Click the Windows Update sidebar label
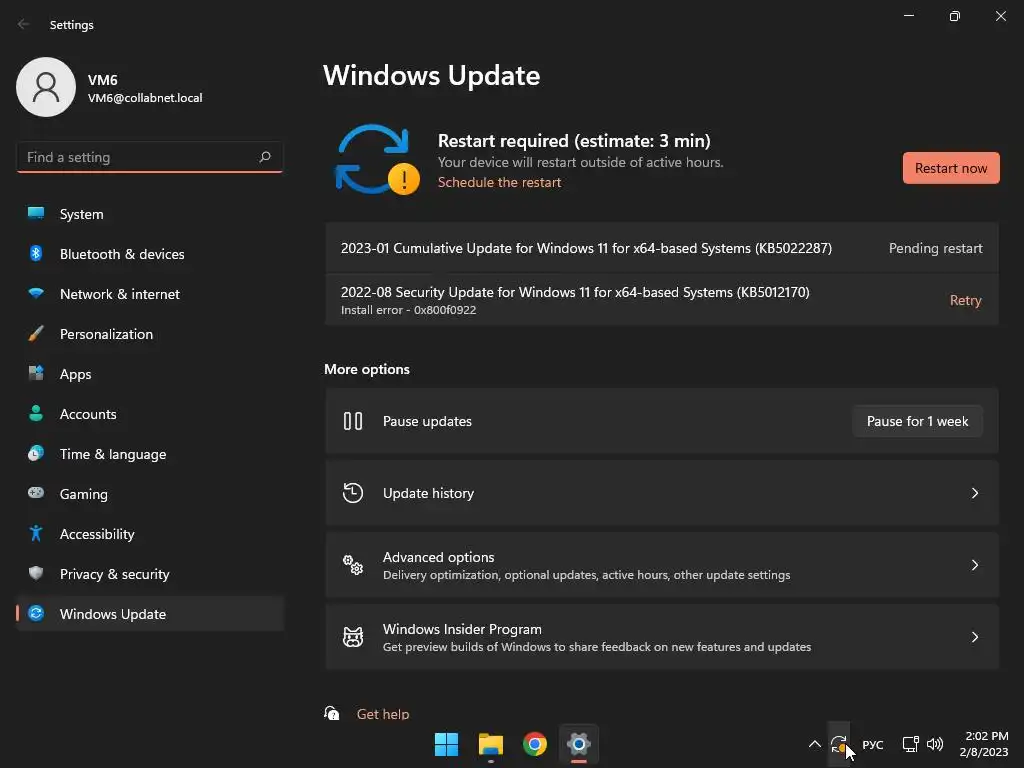Viewport: 1024px width, 768px height. [113, 614]
